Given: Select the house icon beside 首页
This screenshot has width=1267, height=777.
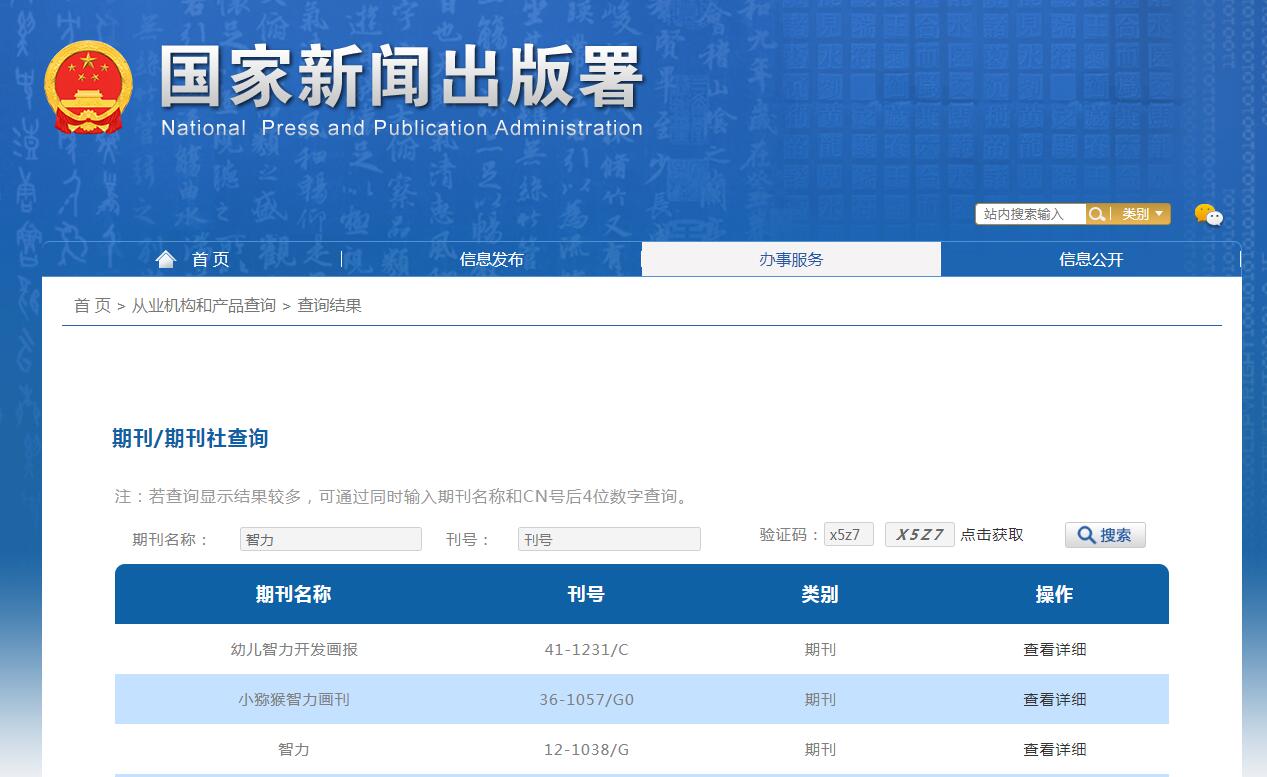Looking at the screenshot, I should (165, 258).
